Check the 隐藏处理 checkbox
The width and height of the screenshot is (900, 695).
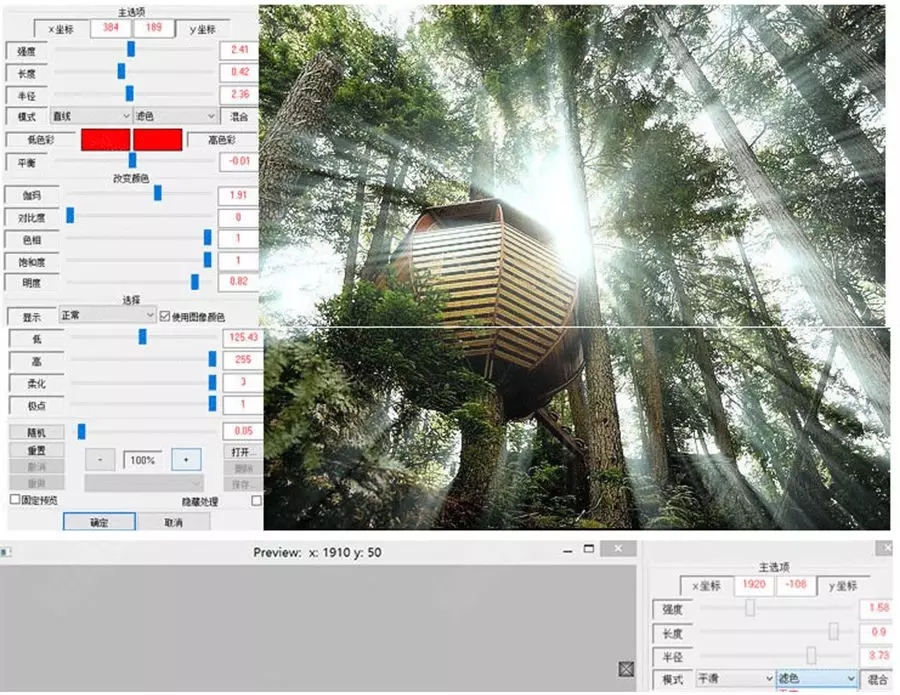pyautogui.click(x=257, y=501)
